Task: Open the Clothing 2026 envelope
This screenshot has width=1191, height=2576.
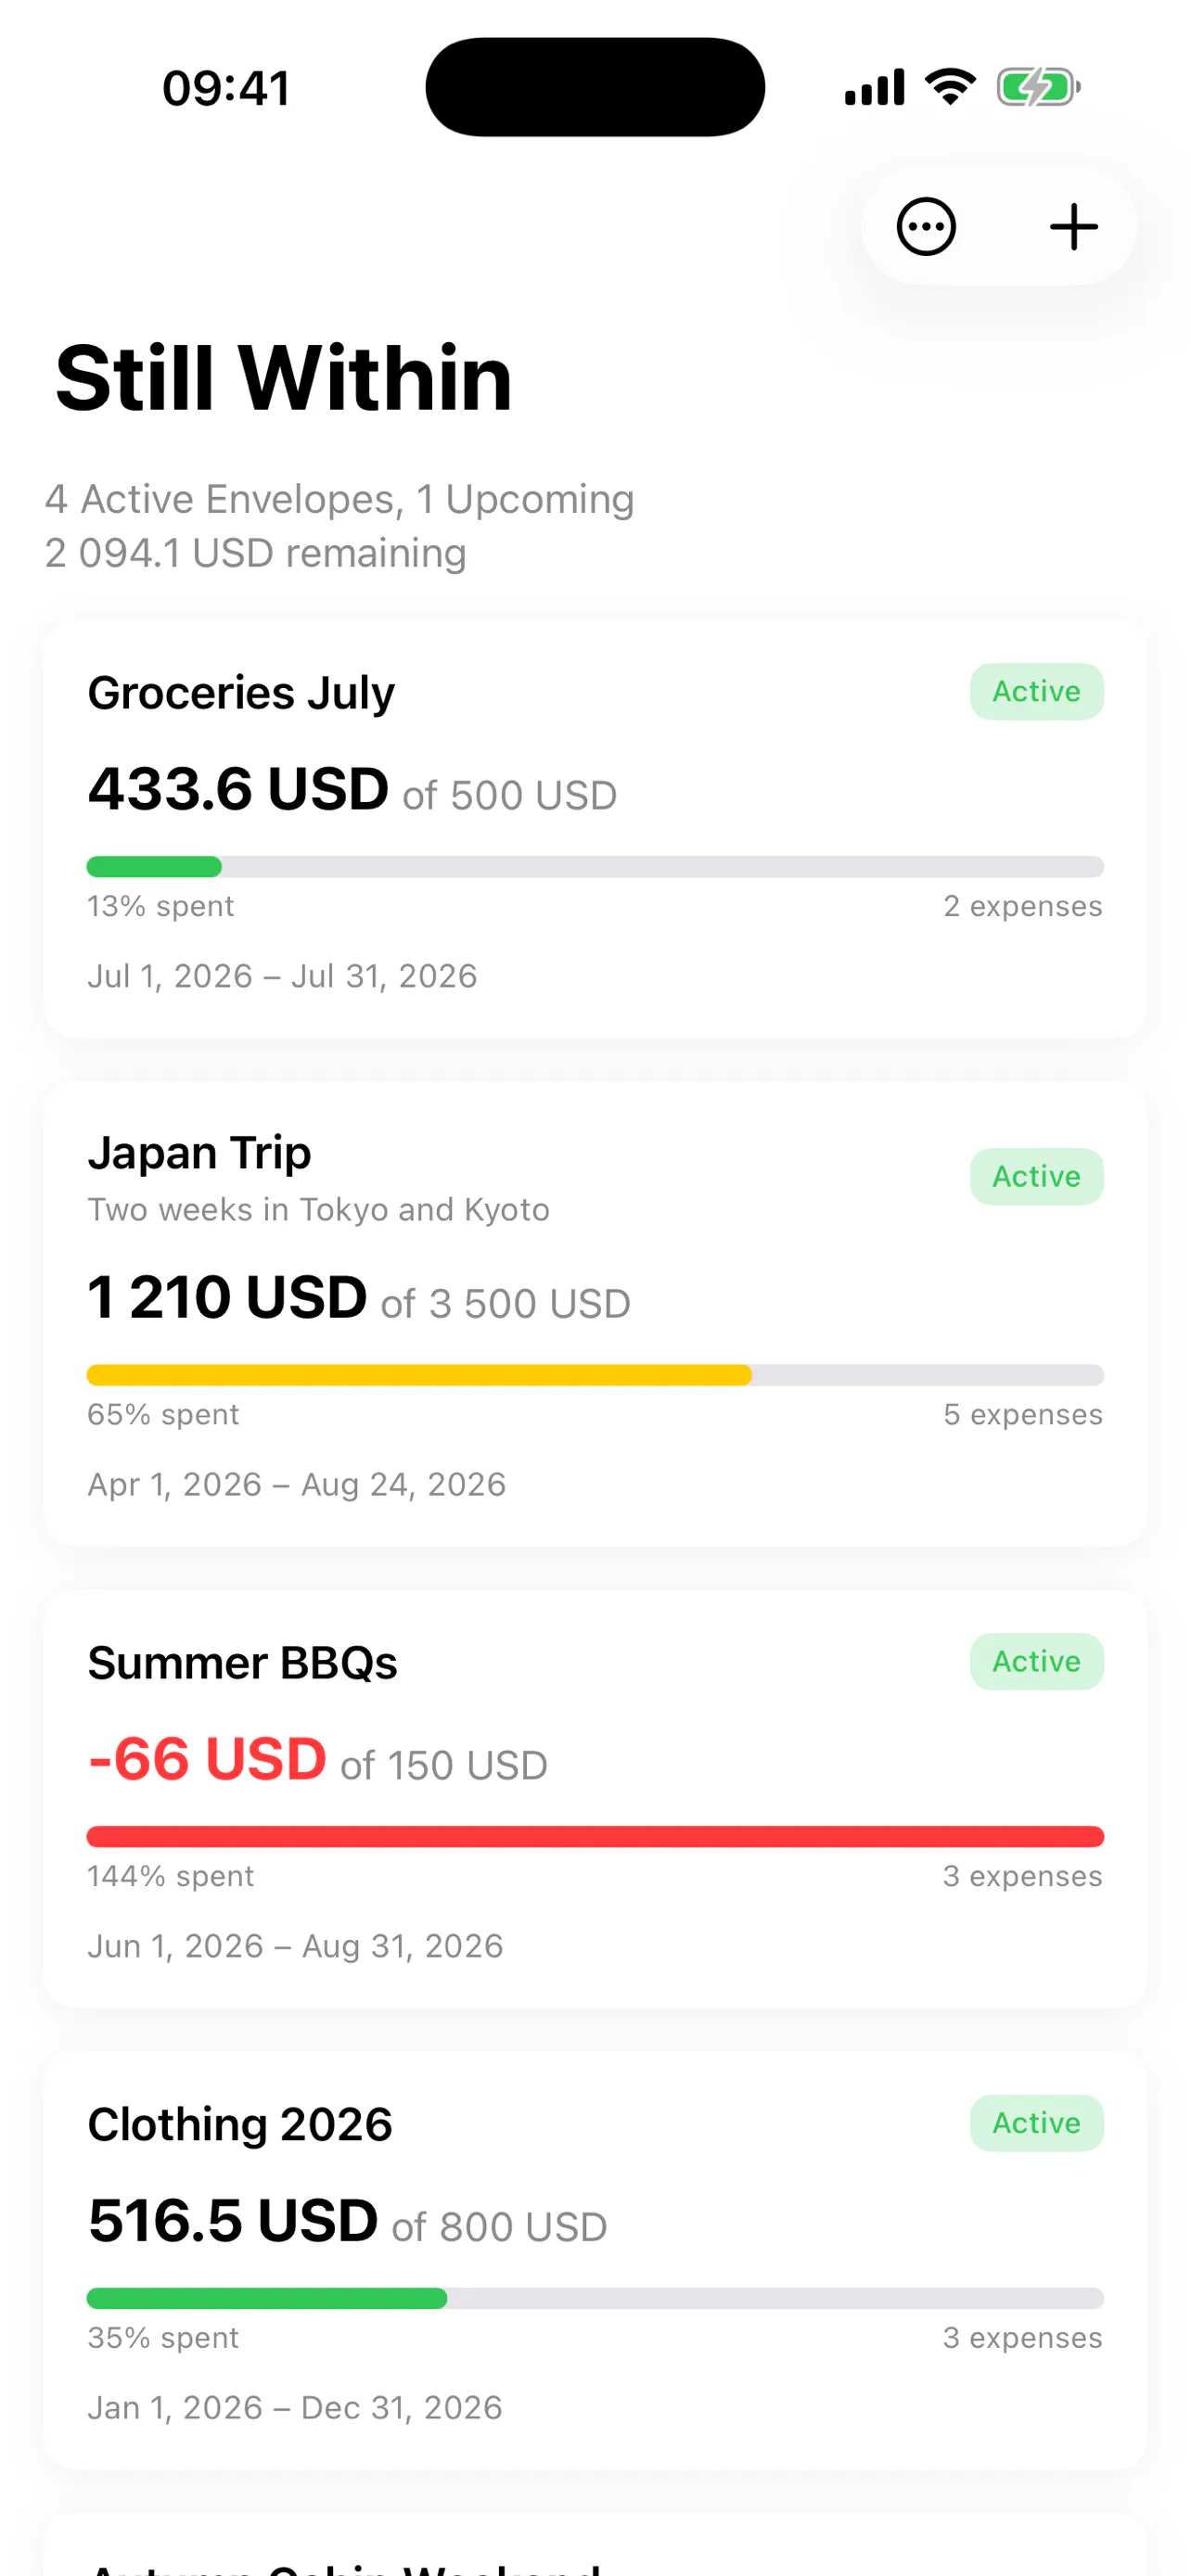Action: 595,2260
